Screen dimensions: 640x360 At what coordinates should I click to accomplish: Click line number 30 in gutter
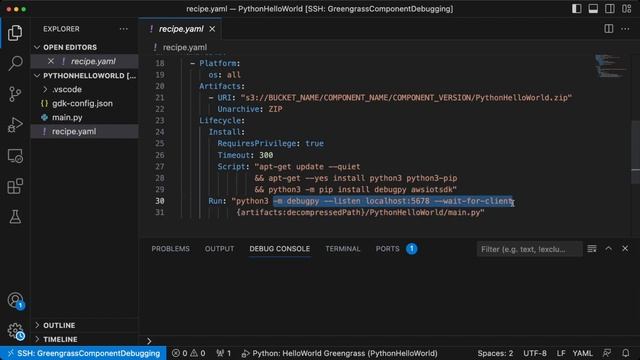point(160,201)
